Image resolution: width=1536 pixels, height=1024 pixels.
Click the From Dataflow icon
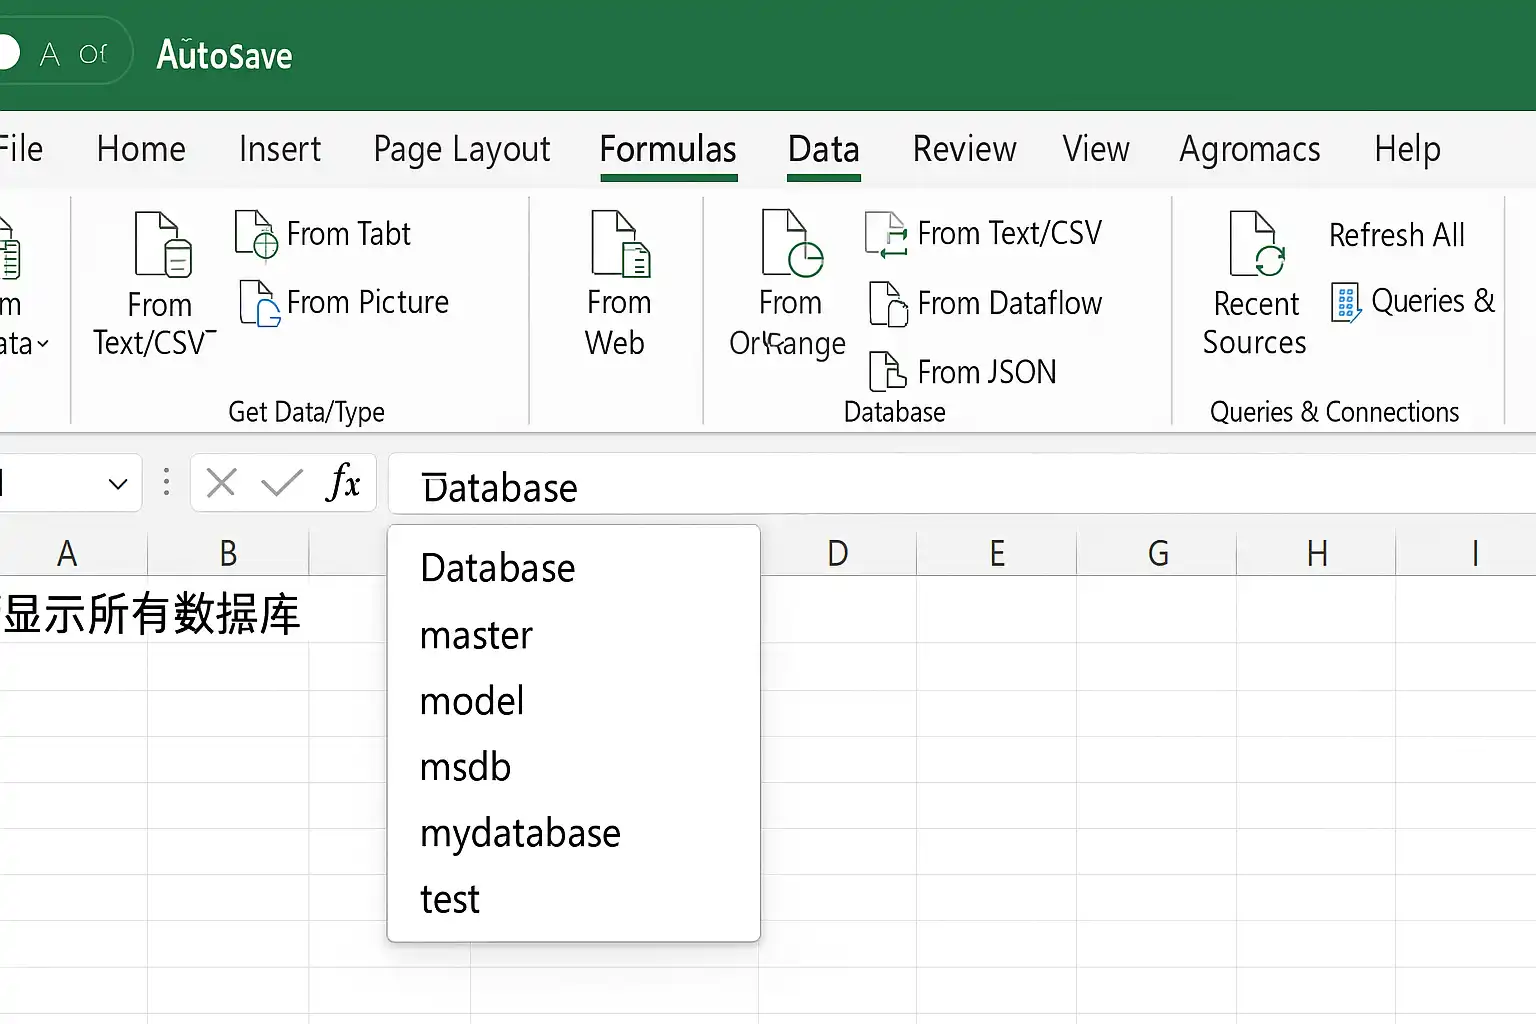888,304
